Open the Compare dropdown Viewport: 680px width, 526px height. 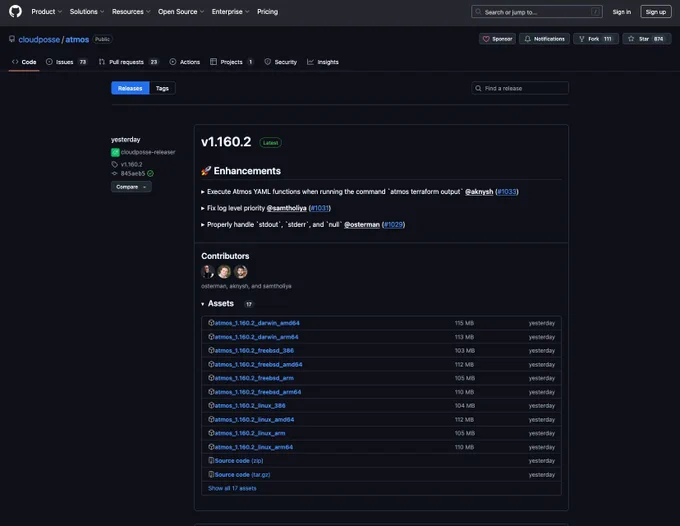pyautogui.click(x=131, y=187)
